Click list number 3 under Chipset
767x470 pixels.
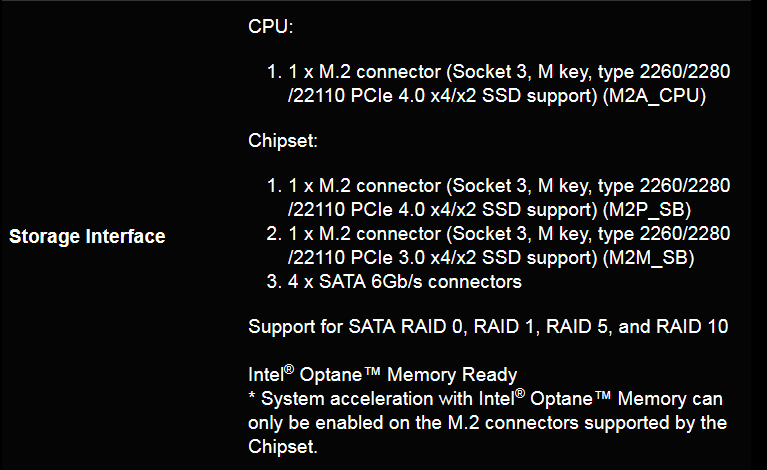pyautogui.click(x=274, y=282)
